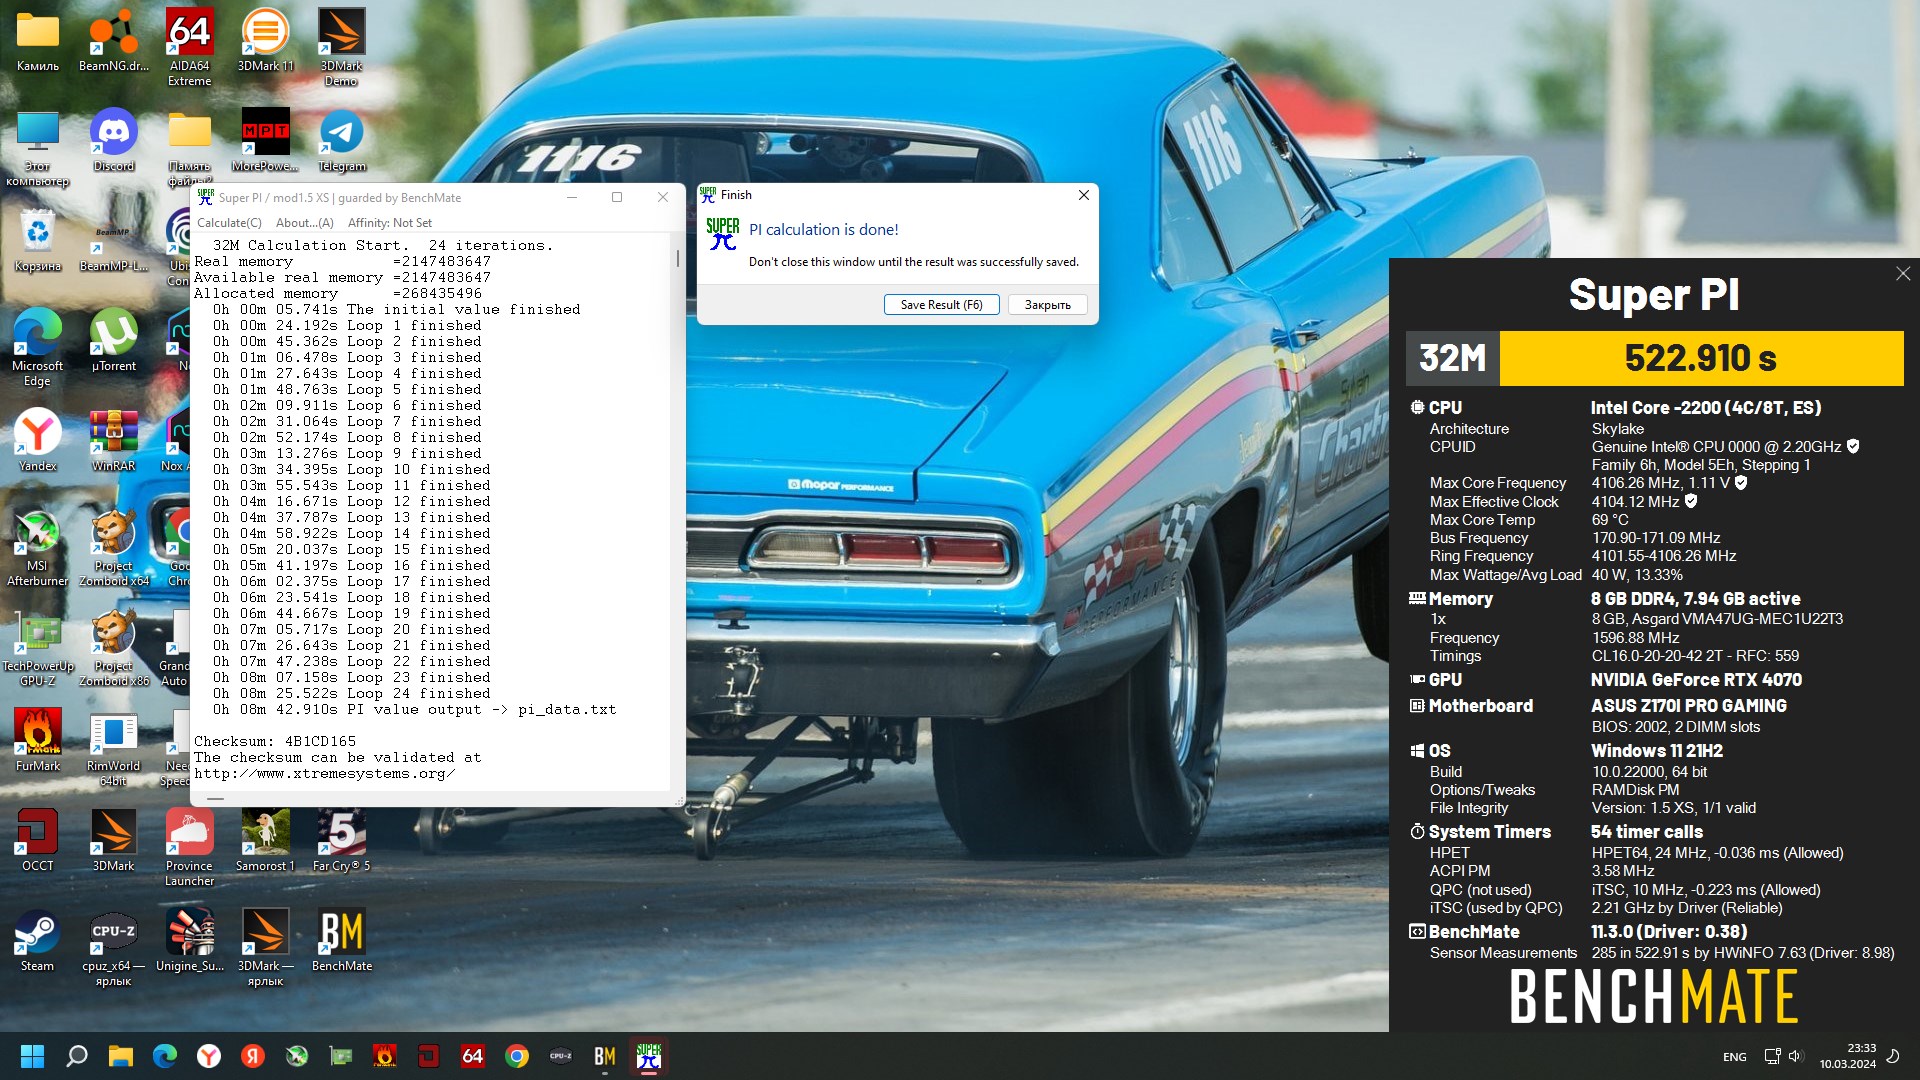Viewport: 1920px width, 1080px height.
Task: Open the Yandex browser desktop shortcut
Action: pos(38,440)
